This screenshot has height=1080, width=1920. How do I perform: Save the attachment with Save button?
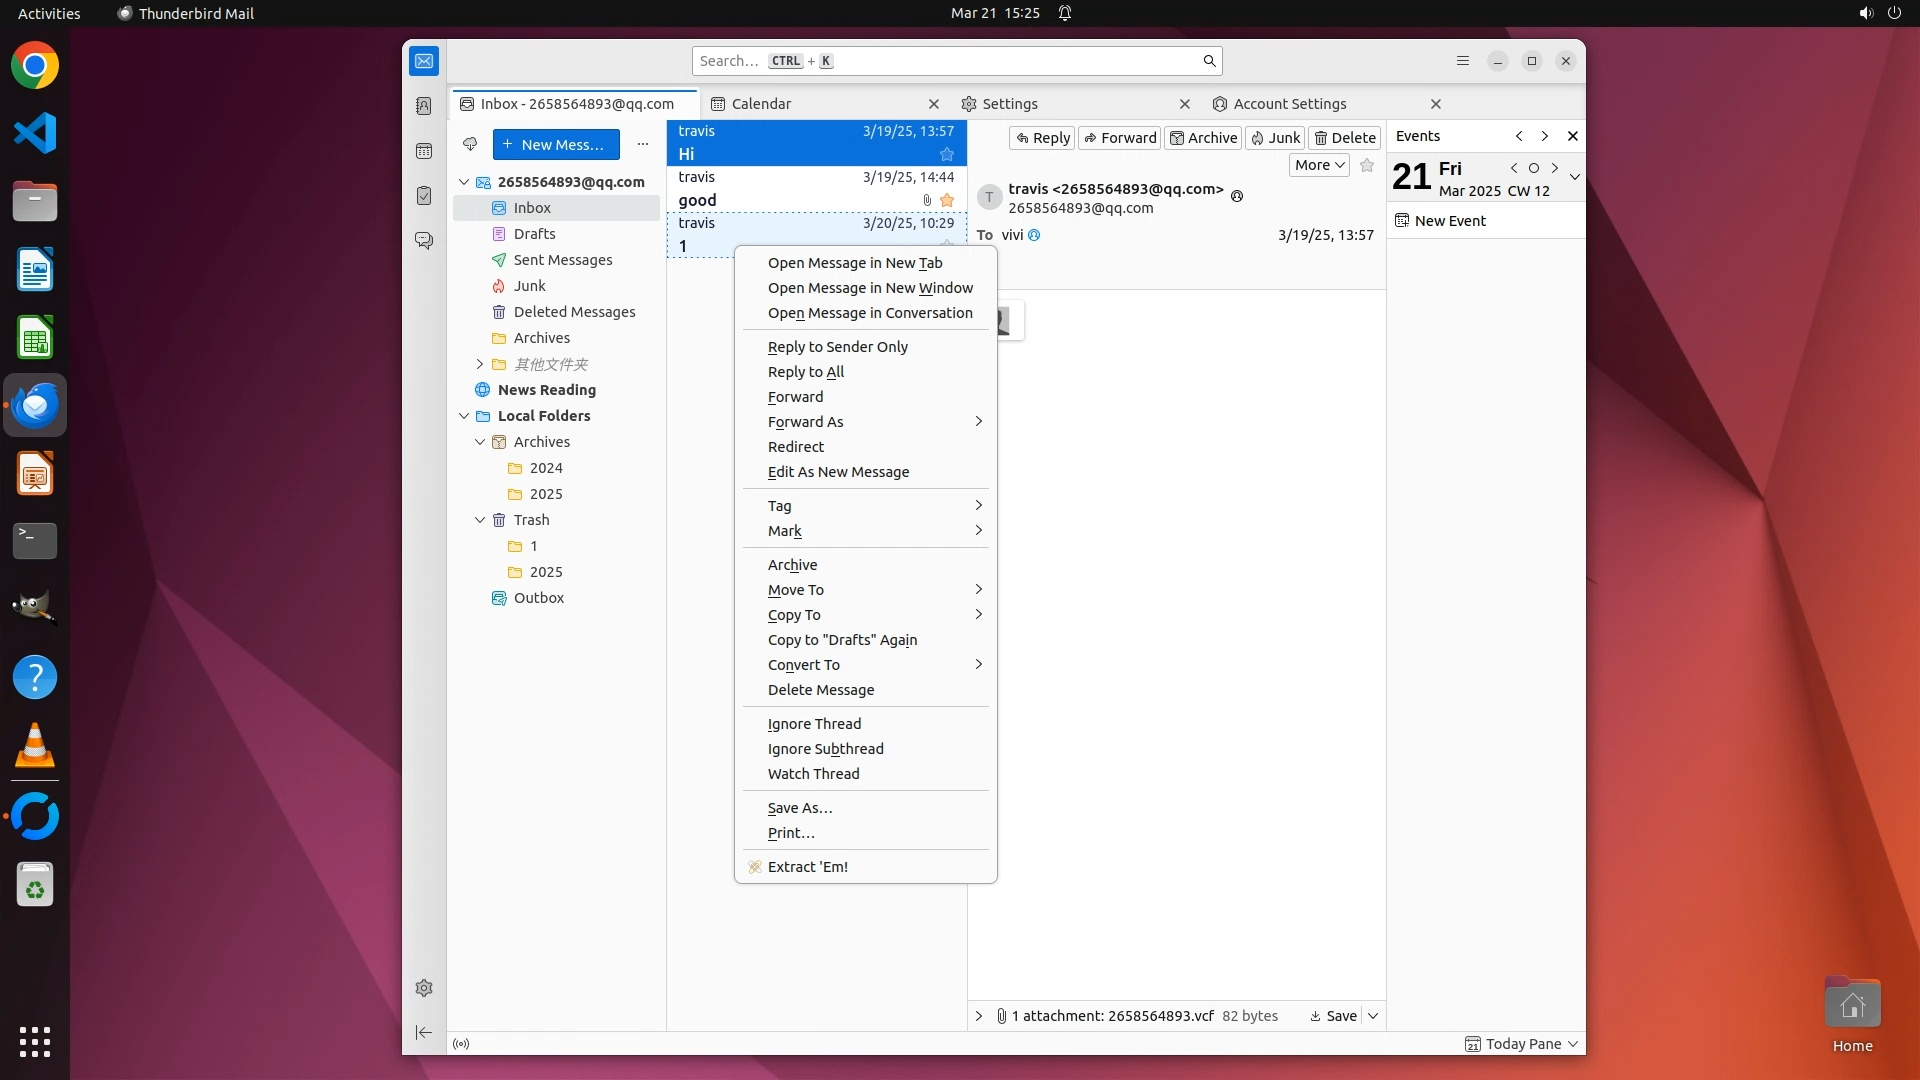point(1334,1016)
